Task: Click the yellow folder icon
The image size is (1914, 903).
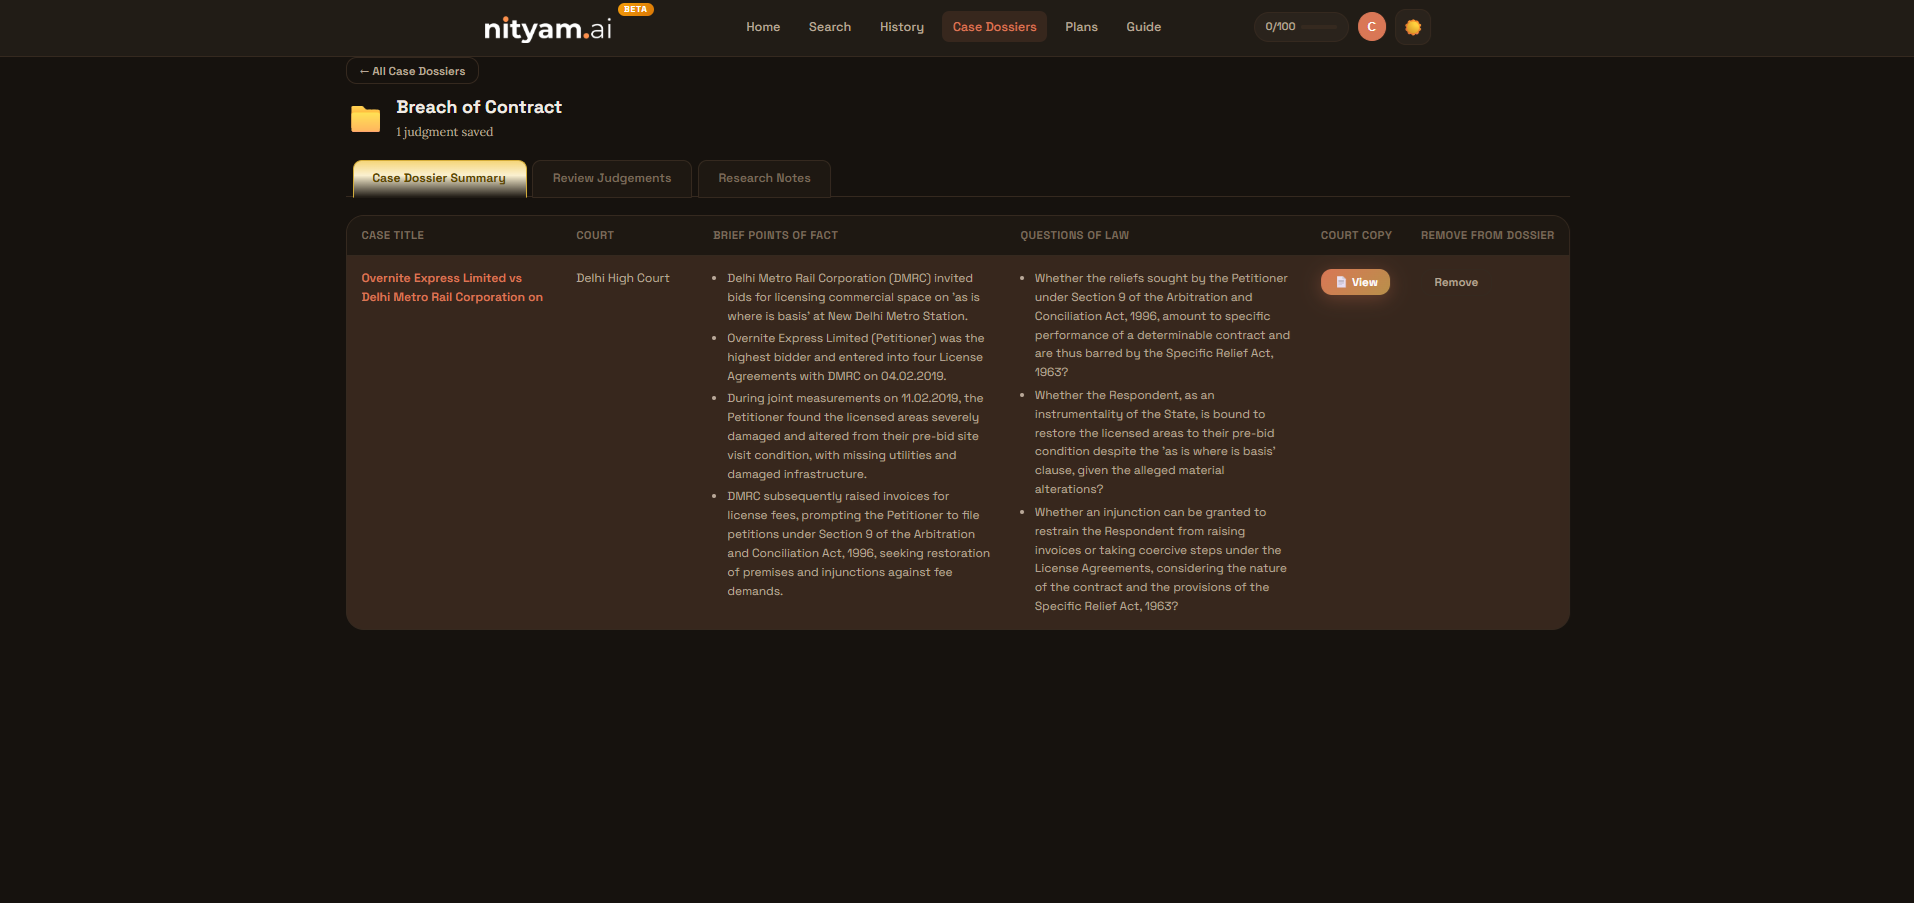Action: coord(365,119)
